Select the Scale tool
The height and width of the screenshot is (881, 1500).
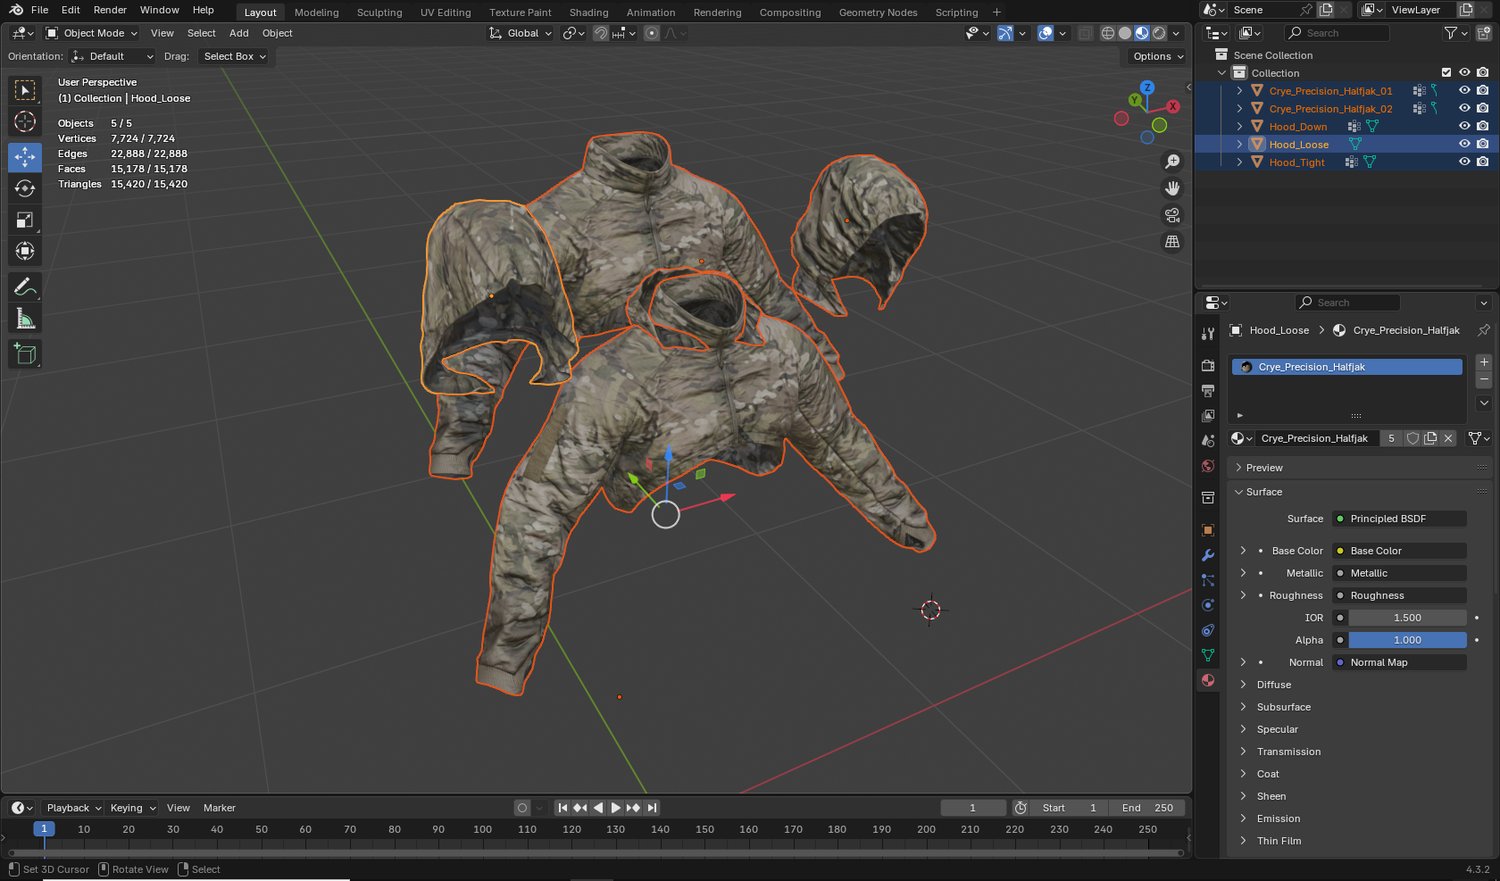pyautogui.click(x=25, y=220)
